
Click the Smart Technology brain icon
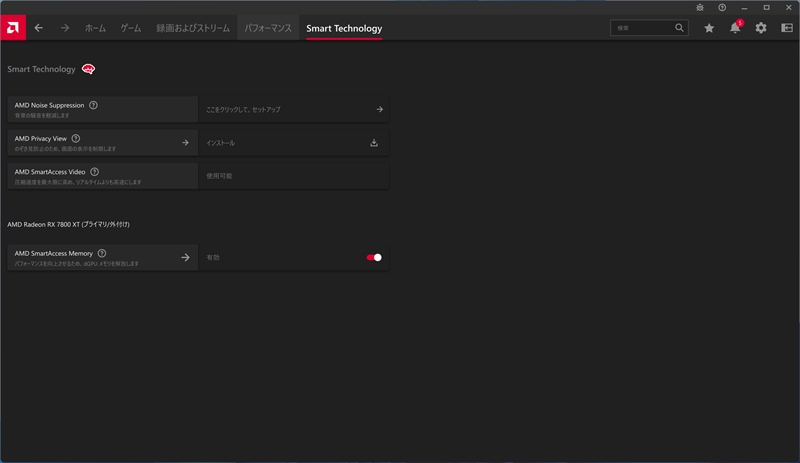coord(88,69)
